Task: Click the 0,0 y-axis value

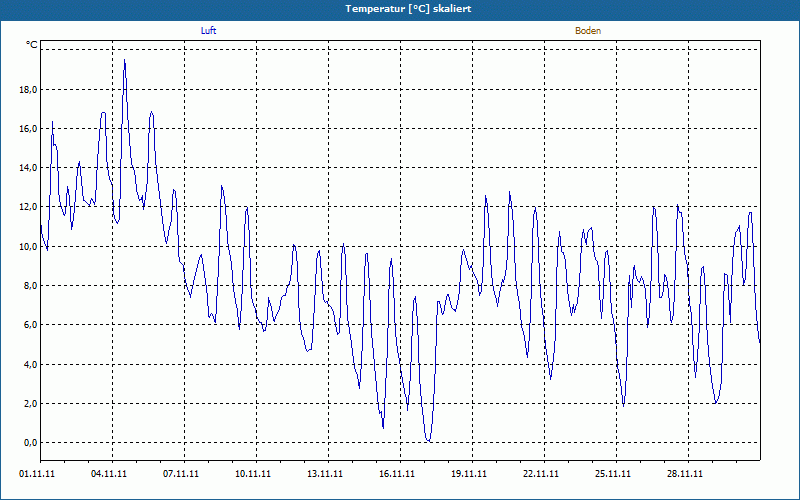Action: [x=32, y=443]
